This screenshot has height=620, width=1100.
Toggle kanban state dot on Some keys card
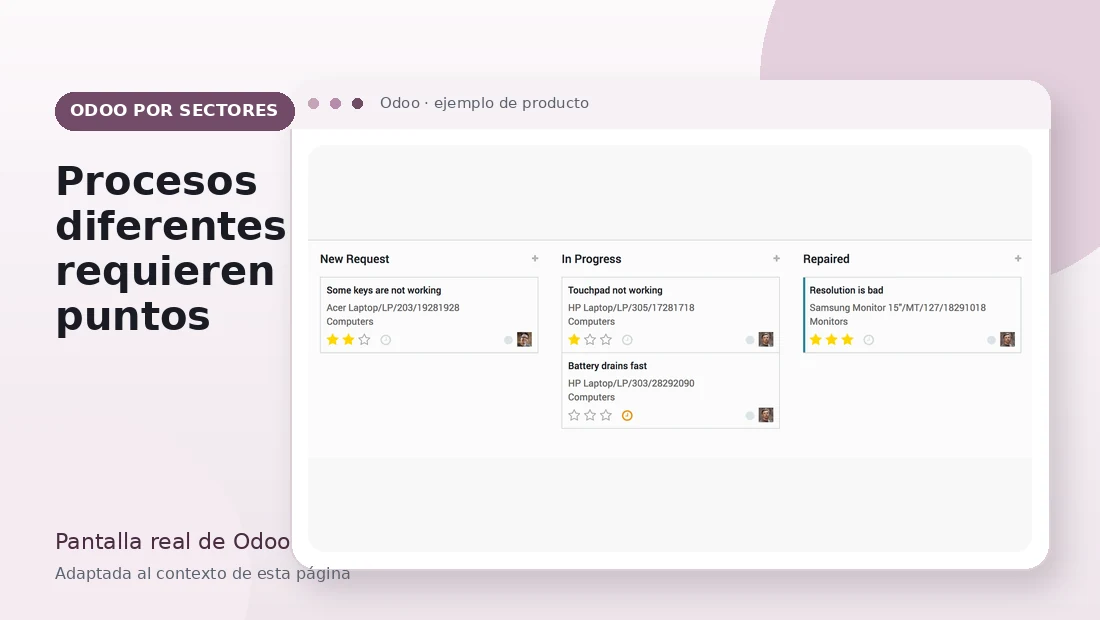[x=508, y=340]
